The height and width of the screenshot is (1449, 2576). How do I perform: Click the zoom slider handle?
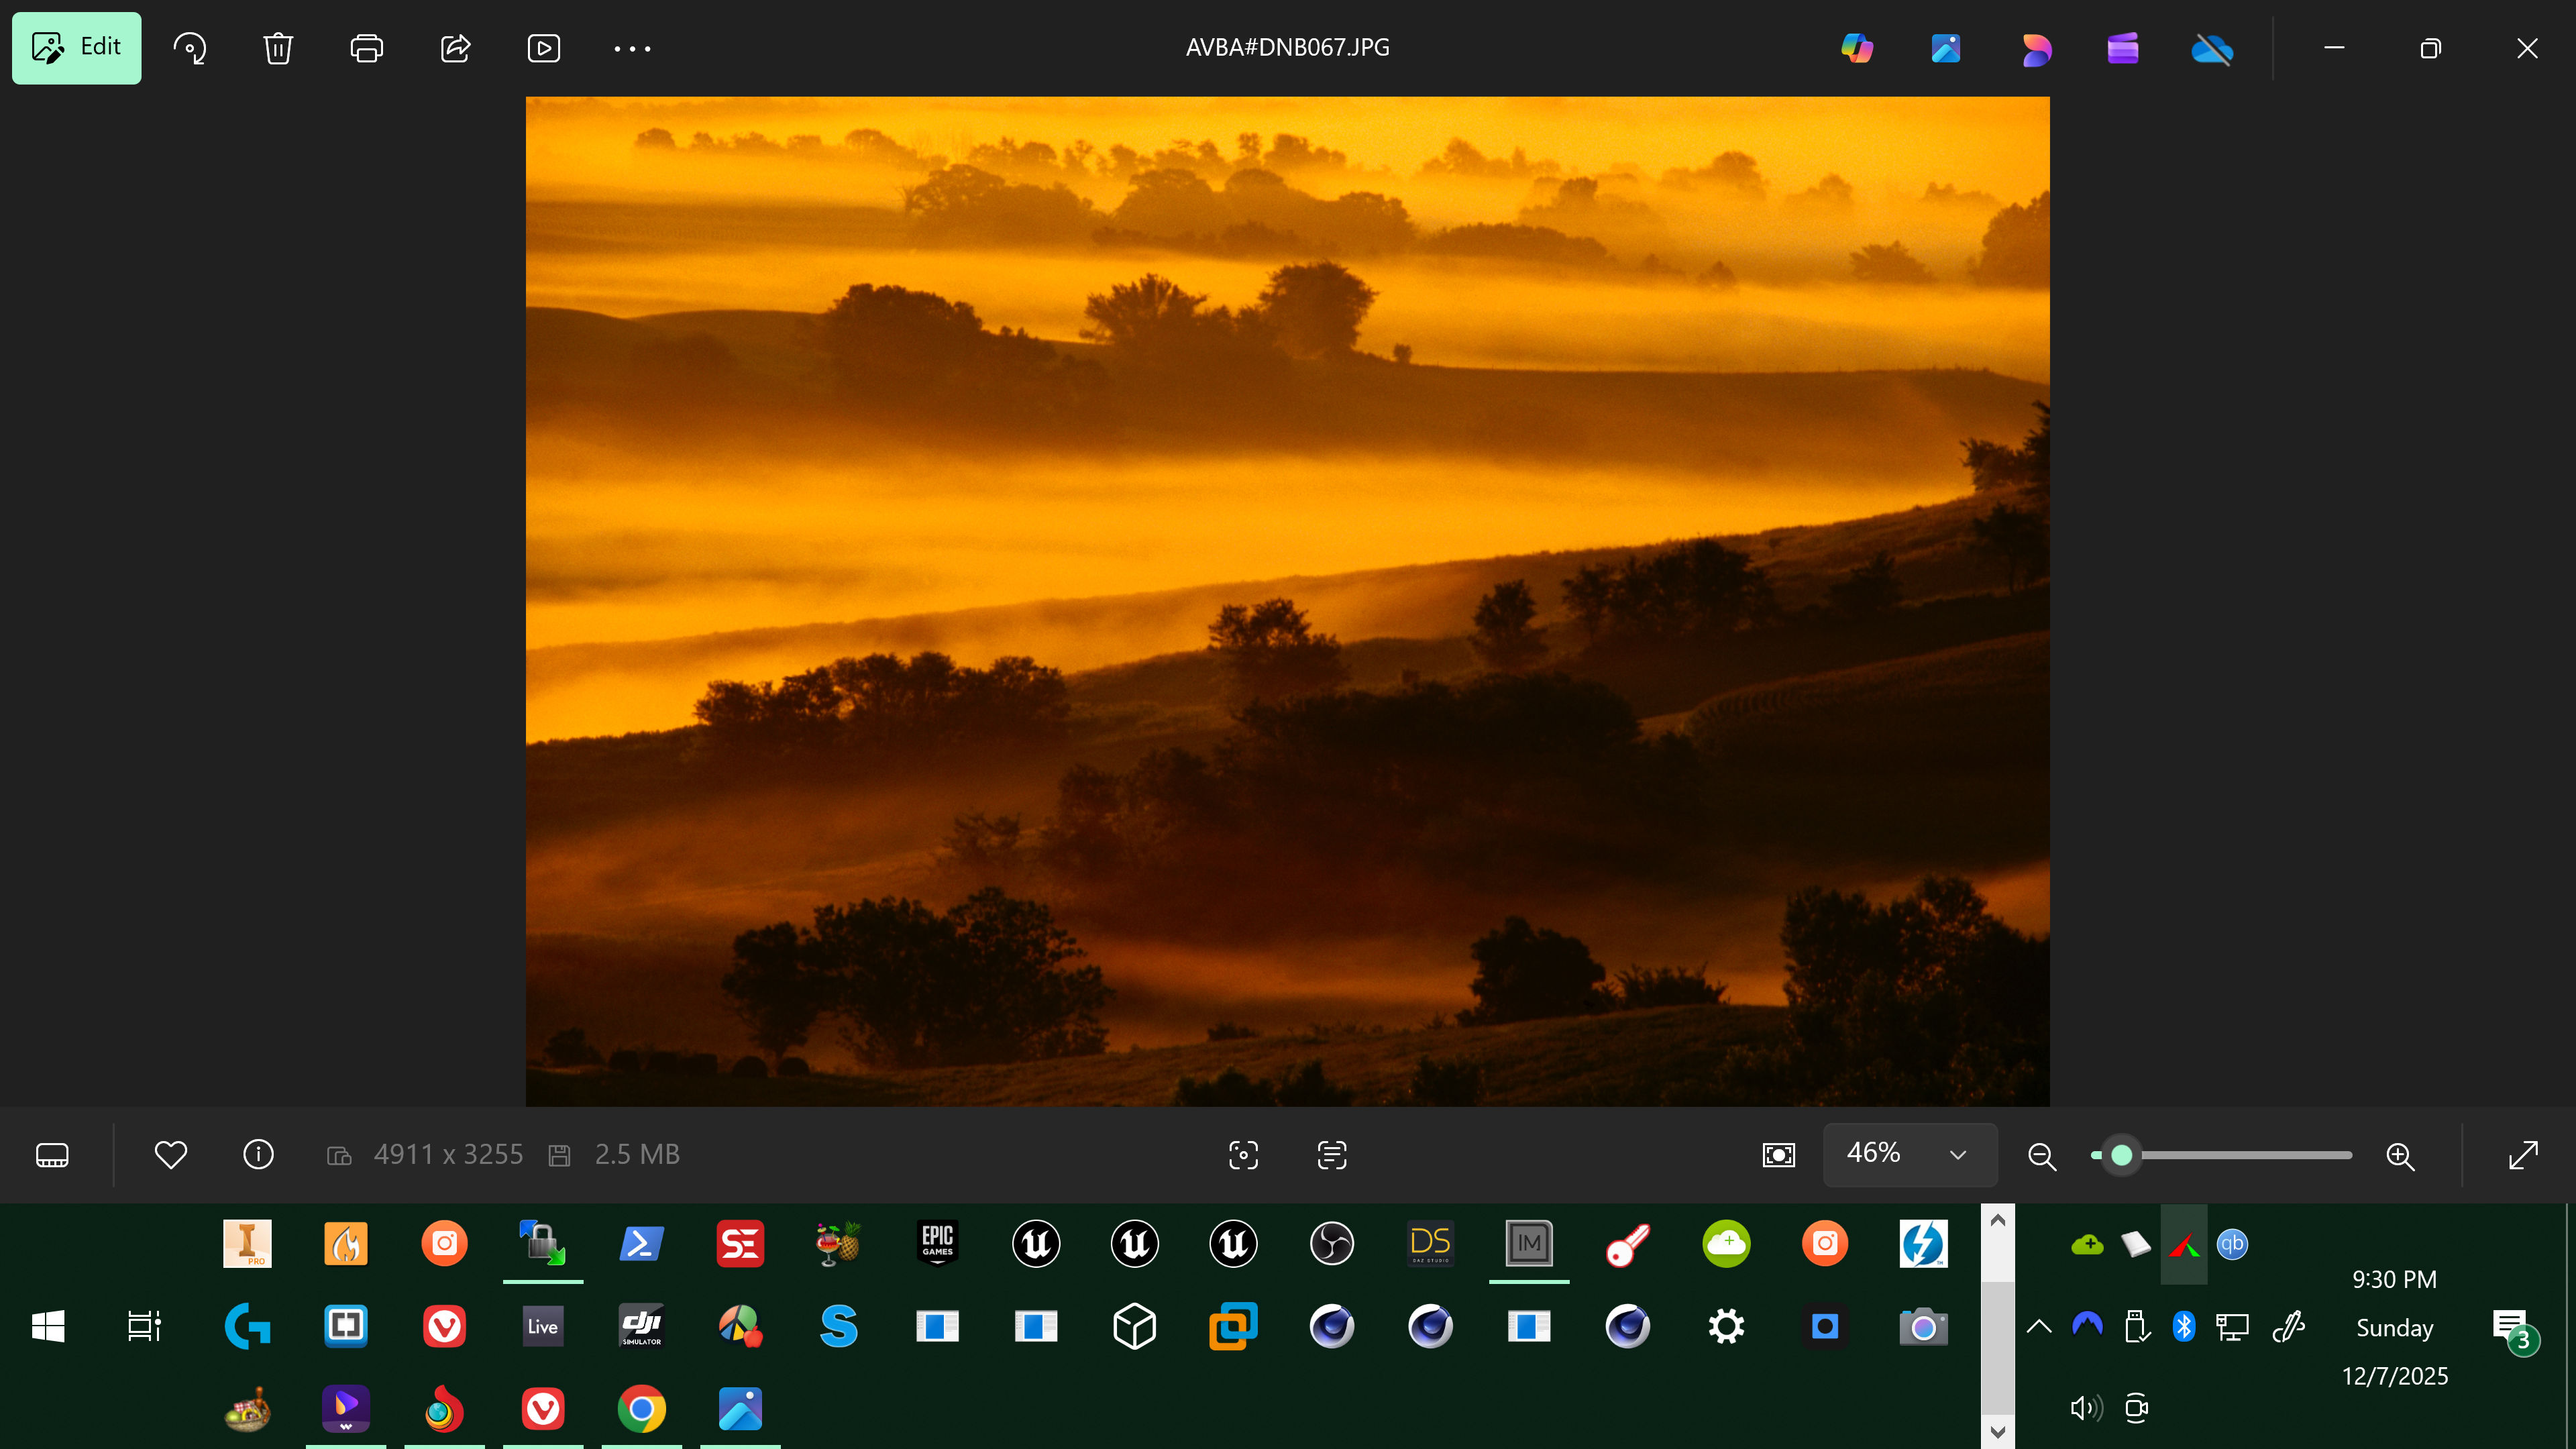(x=2121, y=1155)
